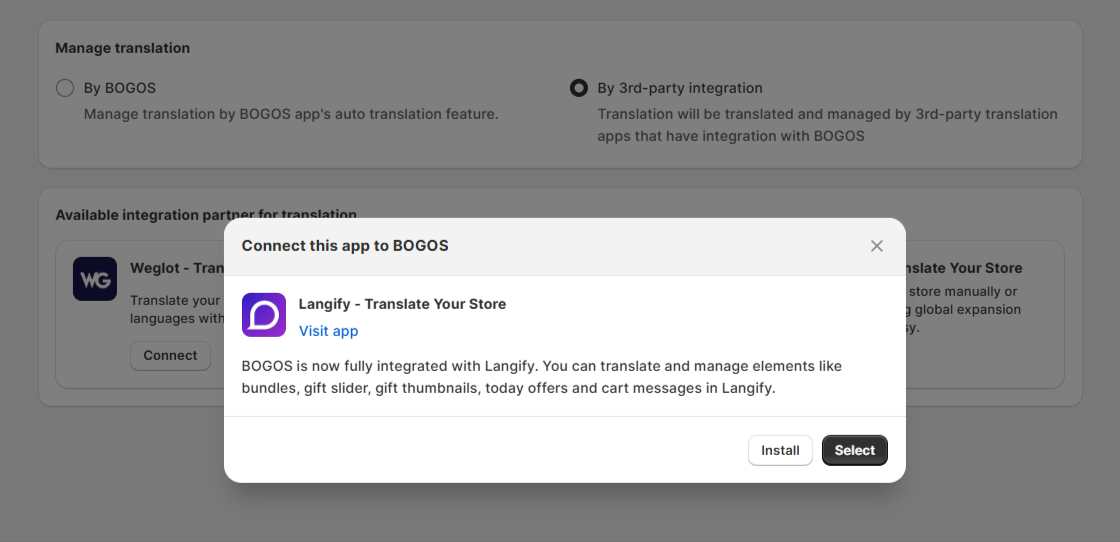Click the By BOGOS label text
The height and width of the screenshot is (542, 1120).
point(120,88)
